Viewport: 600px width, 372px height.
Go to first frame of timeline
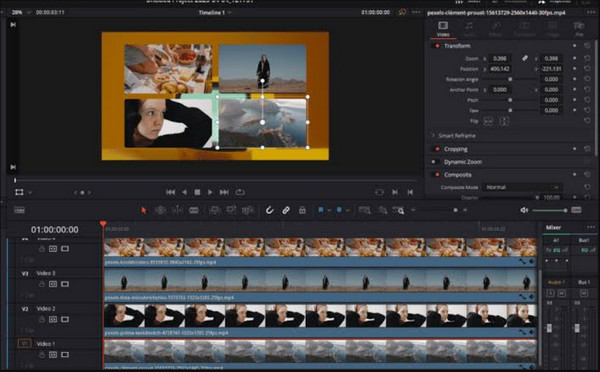tap(171, 192)
